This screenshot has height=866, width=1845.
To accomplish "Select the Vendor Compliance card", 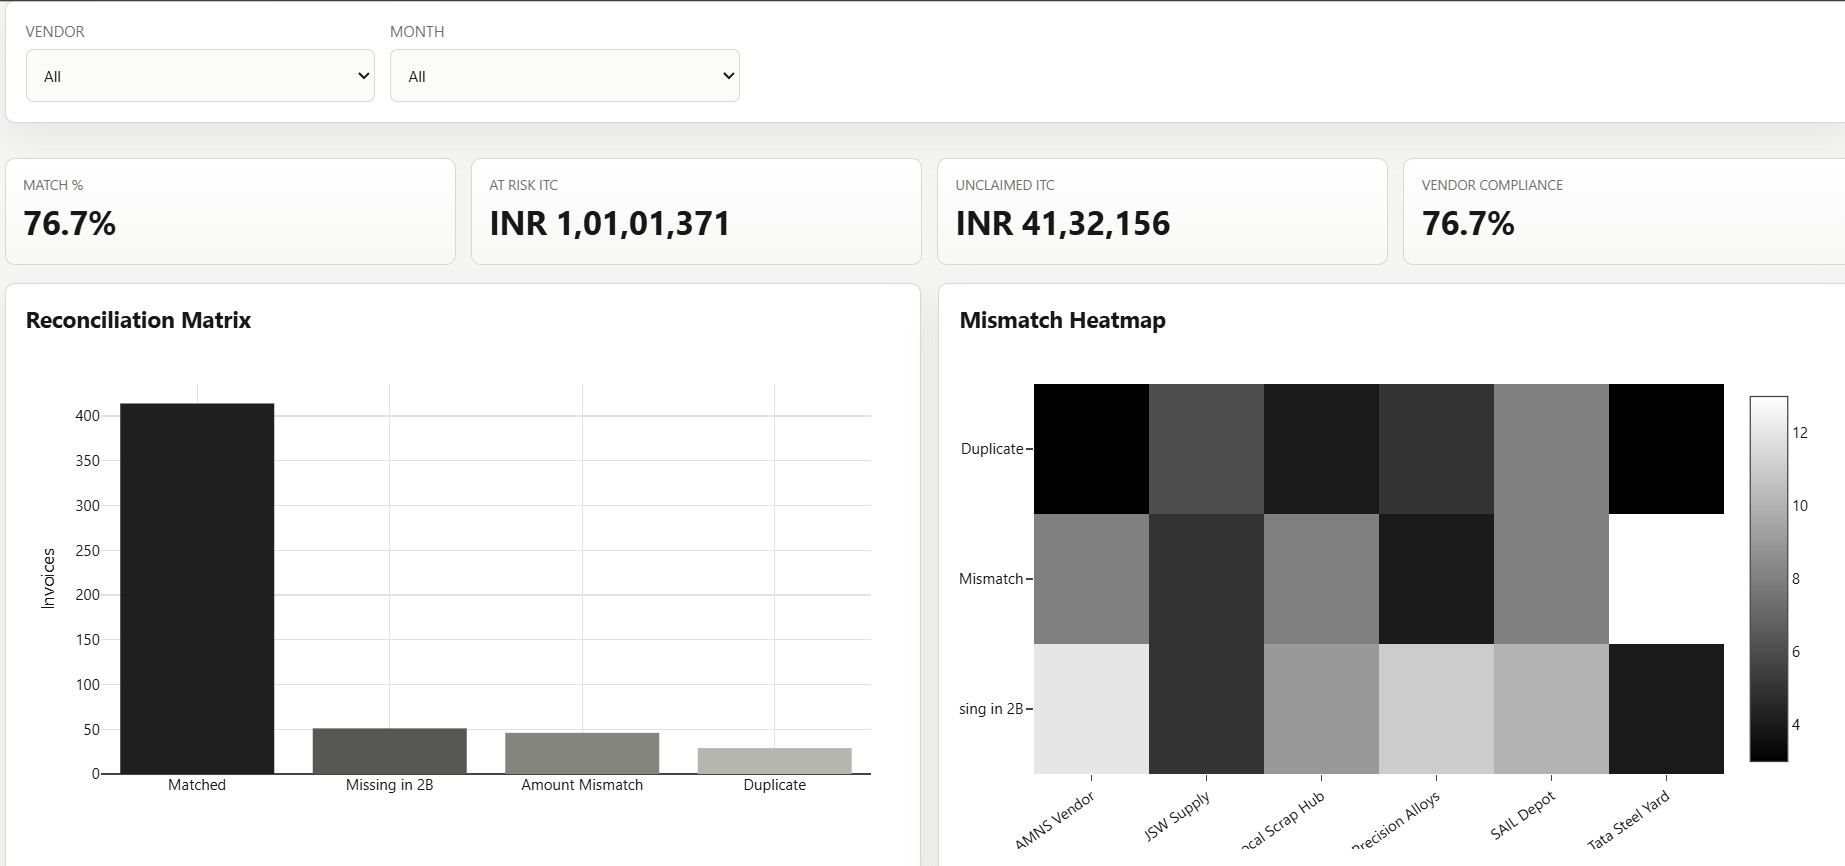I will coord(1624,212).
